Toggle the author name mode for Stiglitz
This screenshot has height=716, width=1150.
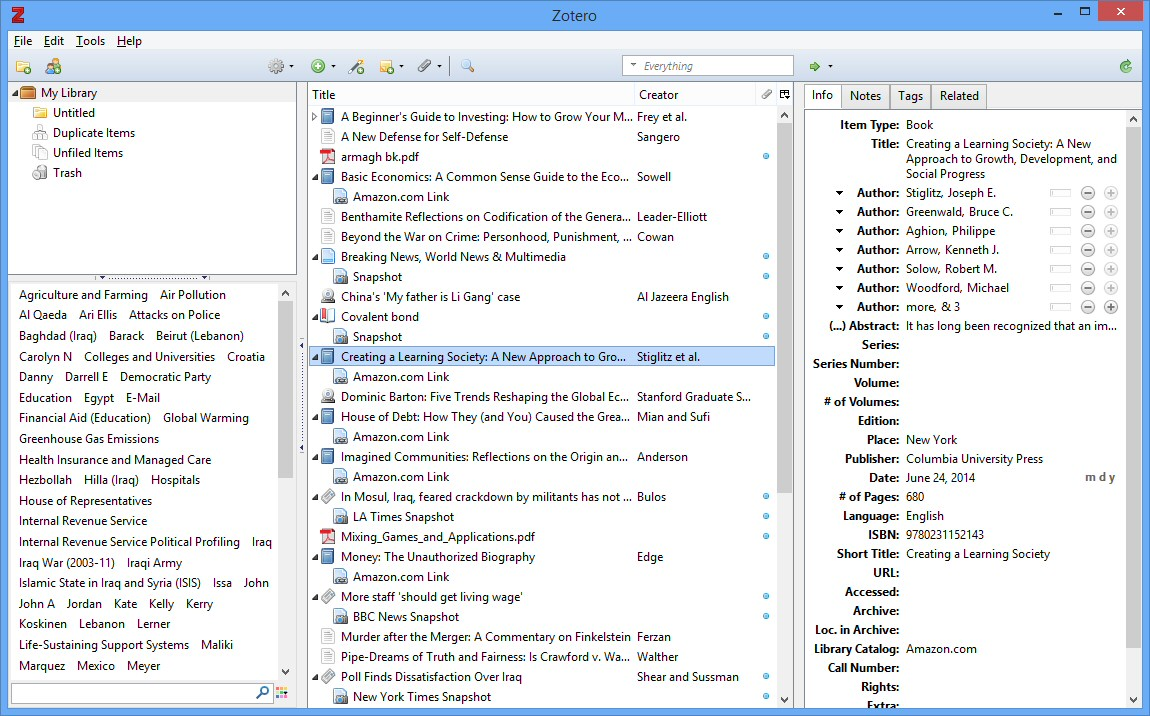coord(1061,193)
